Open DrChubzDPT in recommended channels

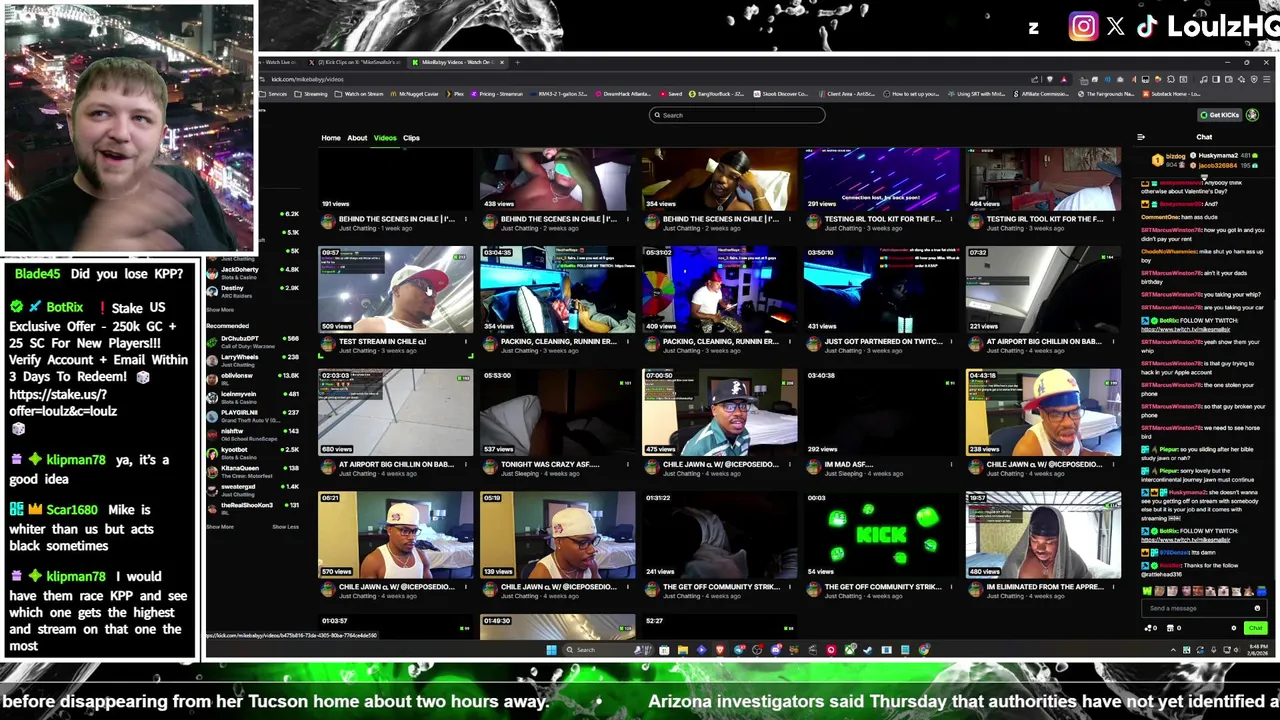(251, 341)
